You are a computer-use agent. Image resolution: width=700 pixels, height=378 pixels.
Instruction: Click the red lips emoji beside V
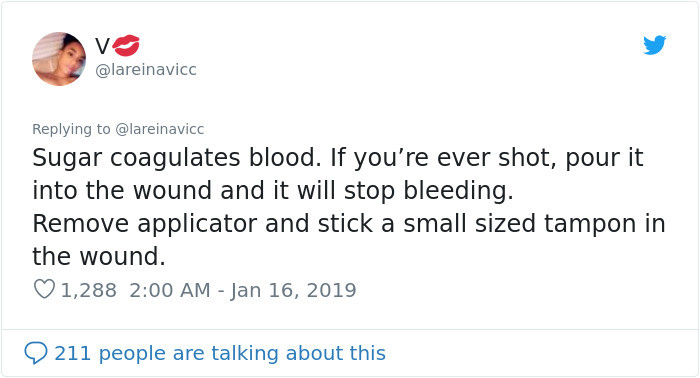[x=126, y=46]
